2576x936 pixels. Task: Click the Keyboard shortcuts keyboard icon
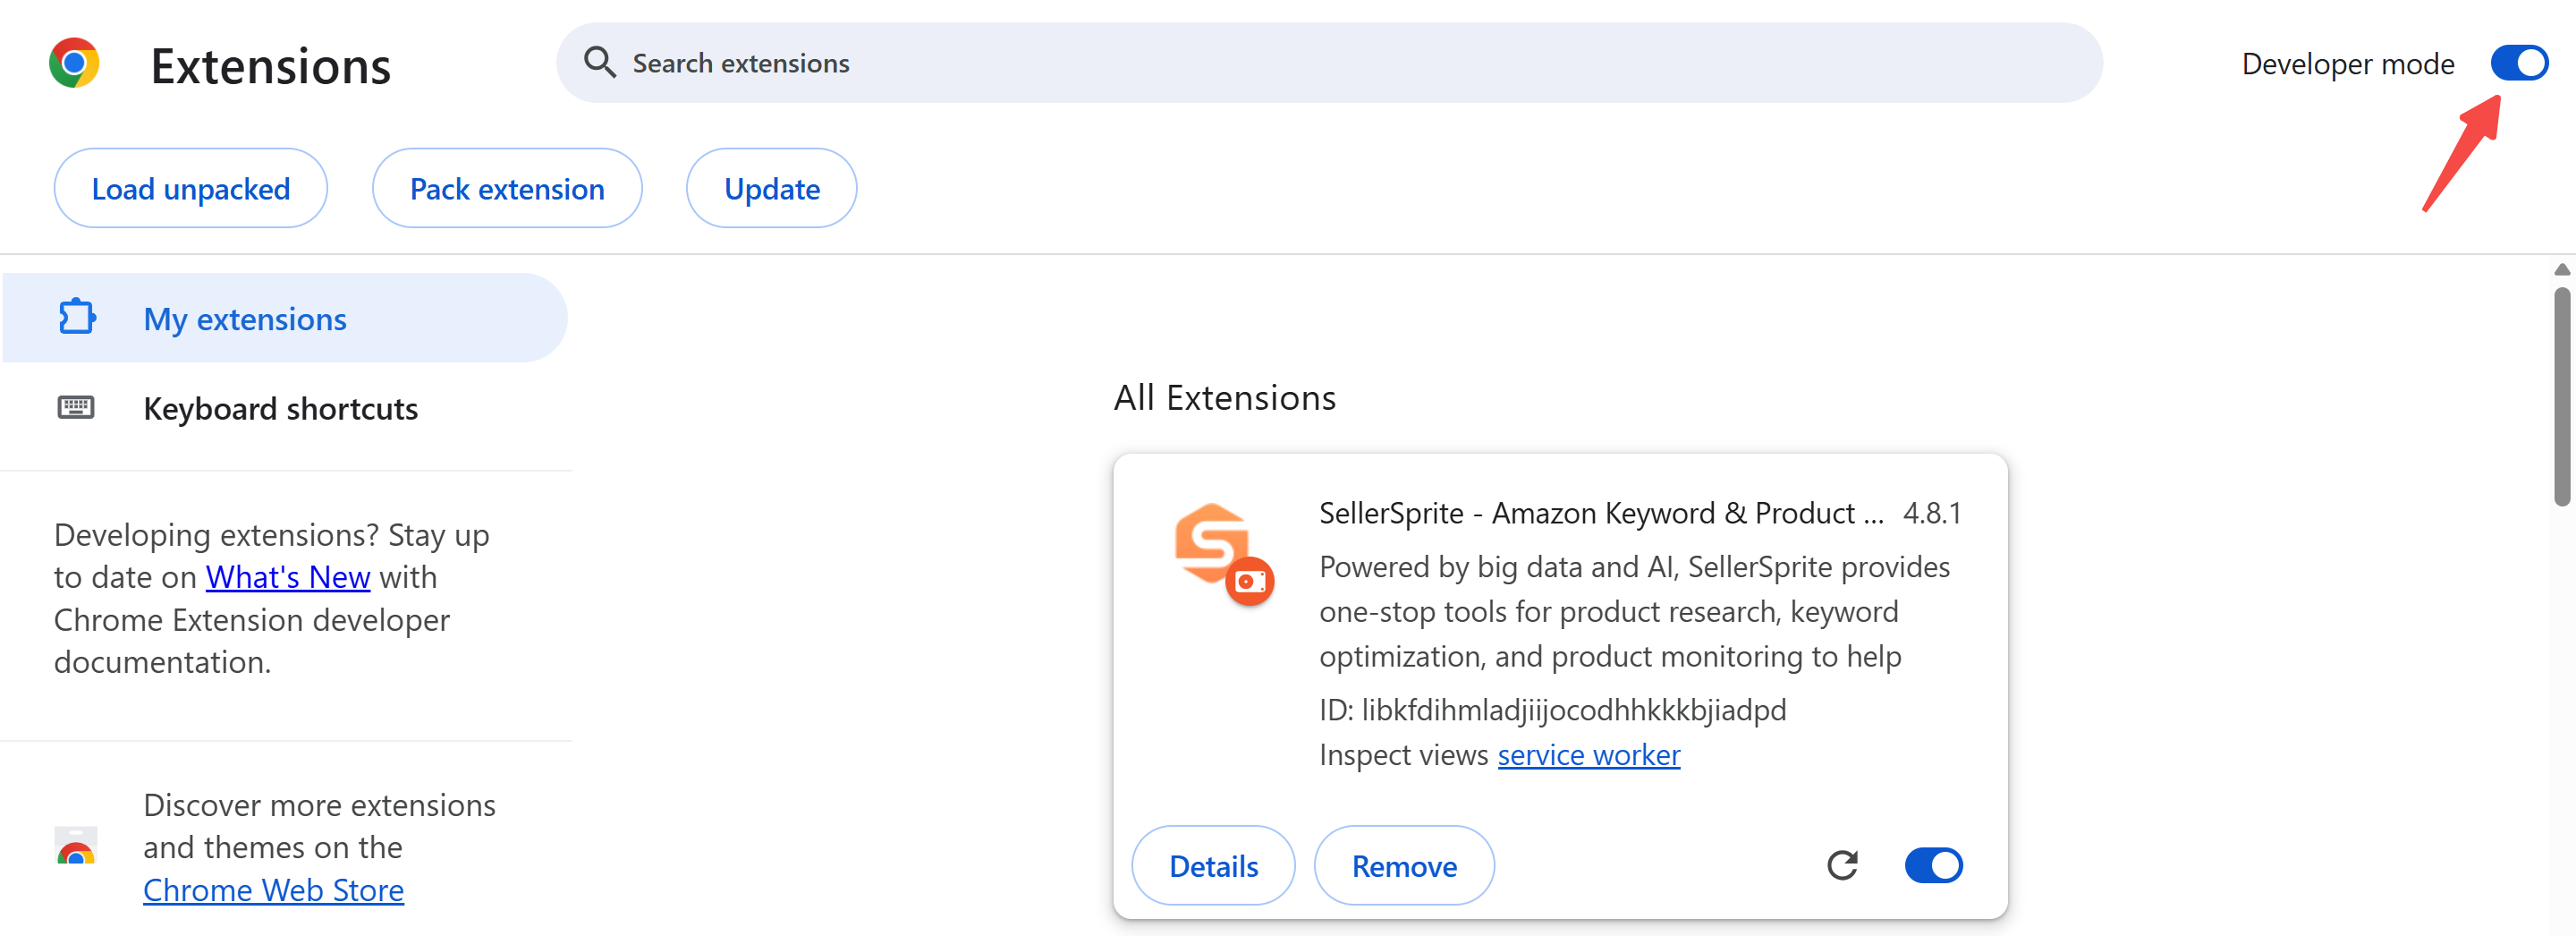[x=76, y=408]
